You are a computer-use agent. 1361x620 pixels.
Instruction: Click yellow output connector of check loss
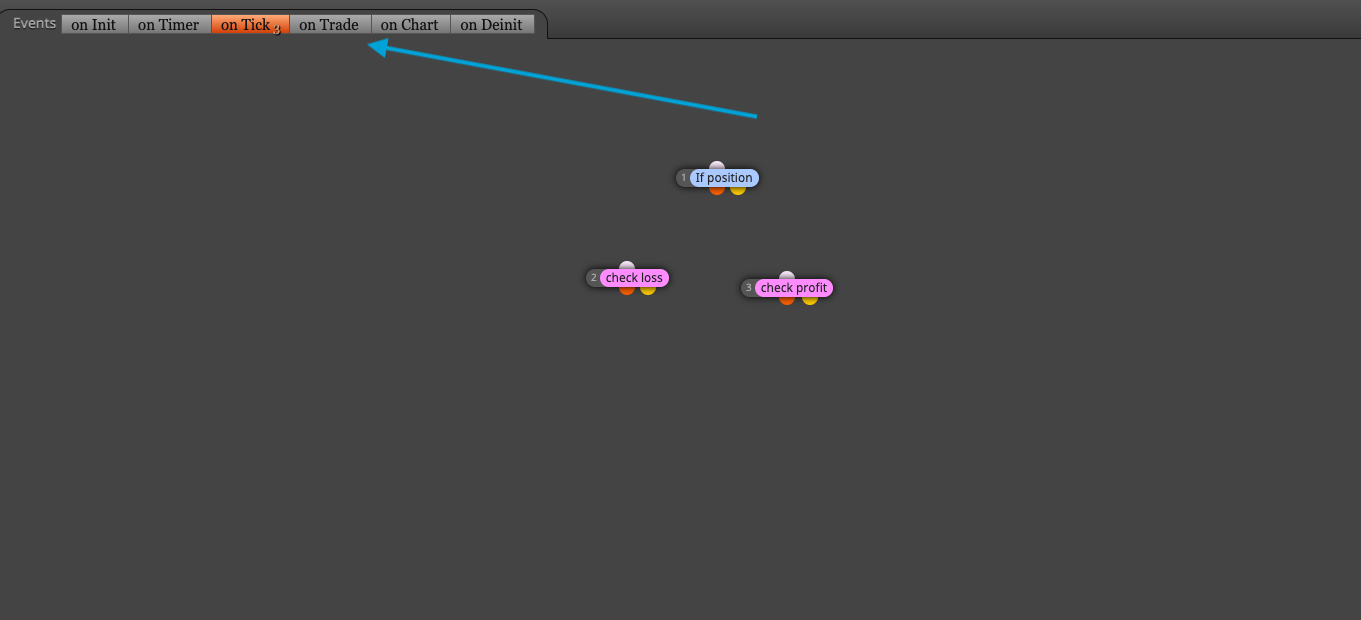(x=648, y=290)
